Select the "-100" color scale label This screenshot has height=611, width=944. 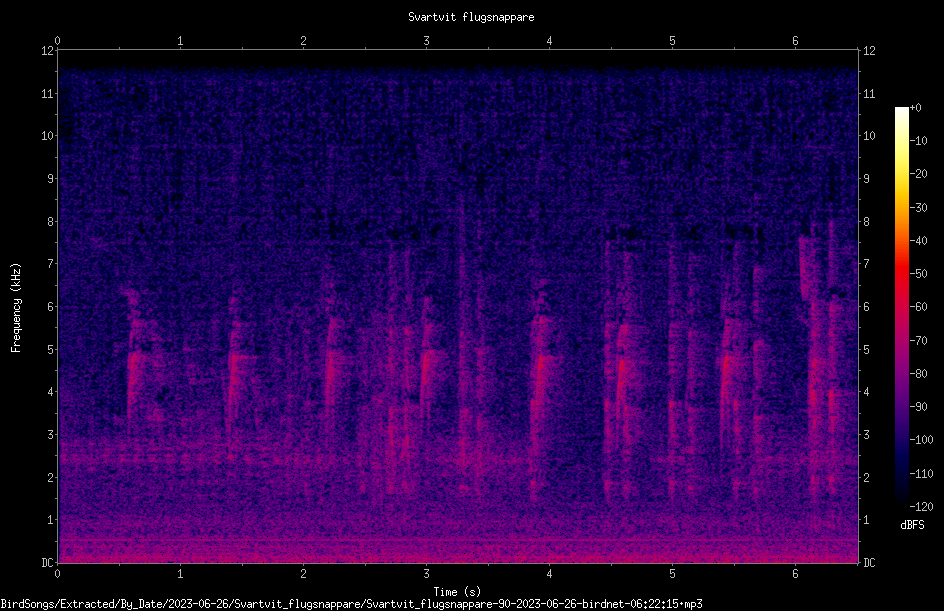click(x=922, y=440)
